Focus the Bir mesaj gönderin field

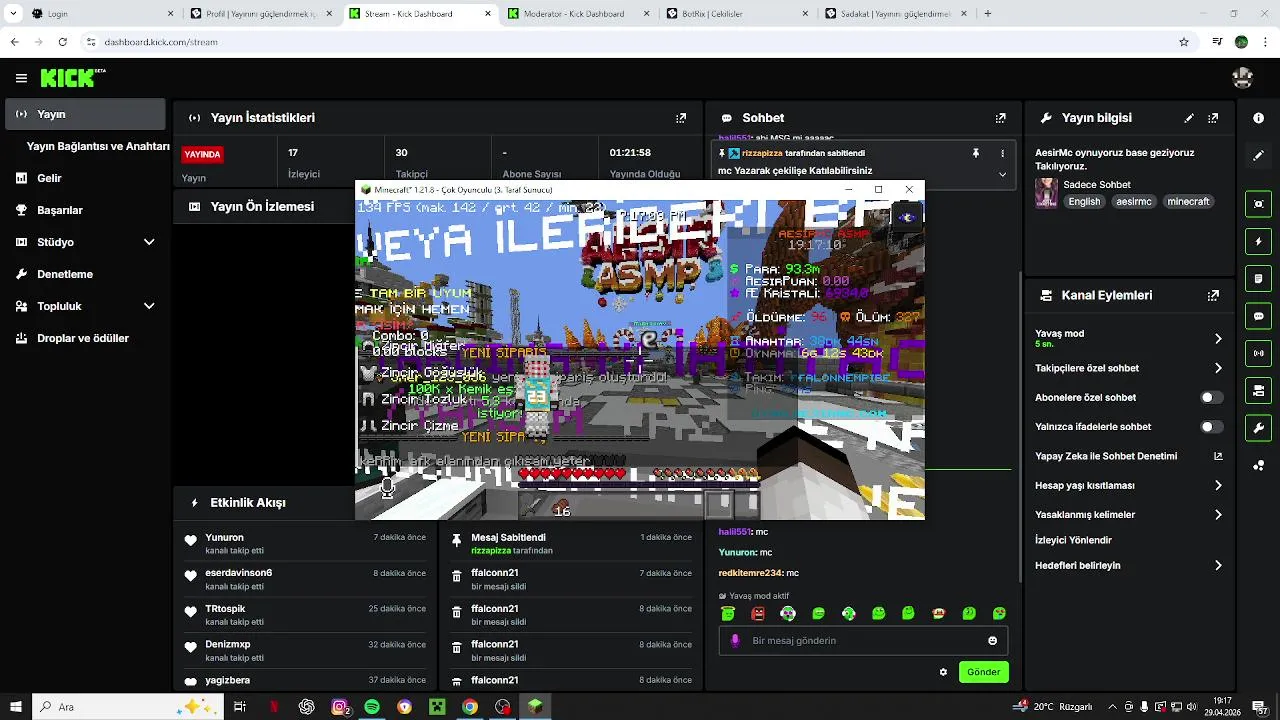(863, 641)
